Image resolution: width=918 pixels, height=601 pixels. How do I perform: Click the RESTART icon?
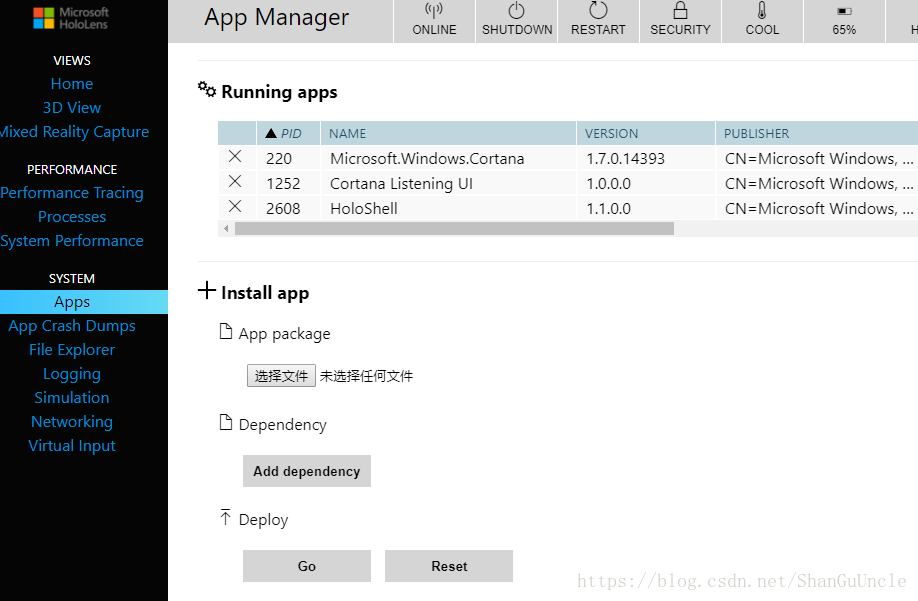click(598, 11)
